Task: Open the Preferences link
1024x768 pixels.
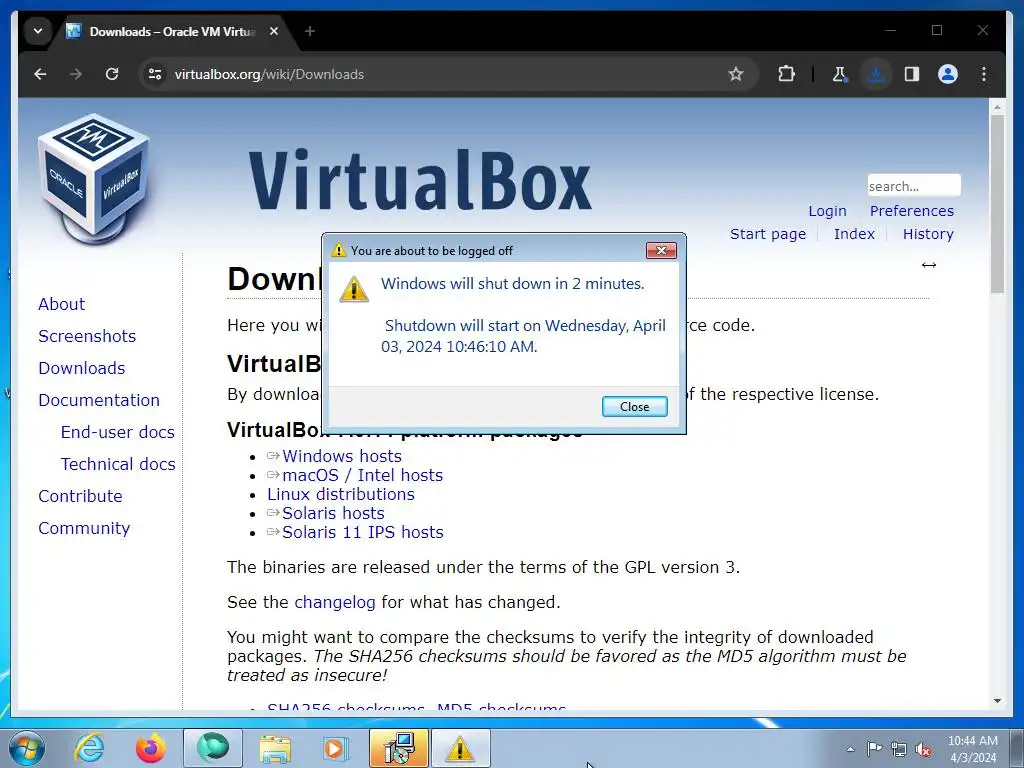Action: tap(912, 211)
